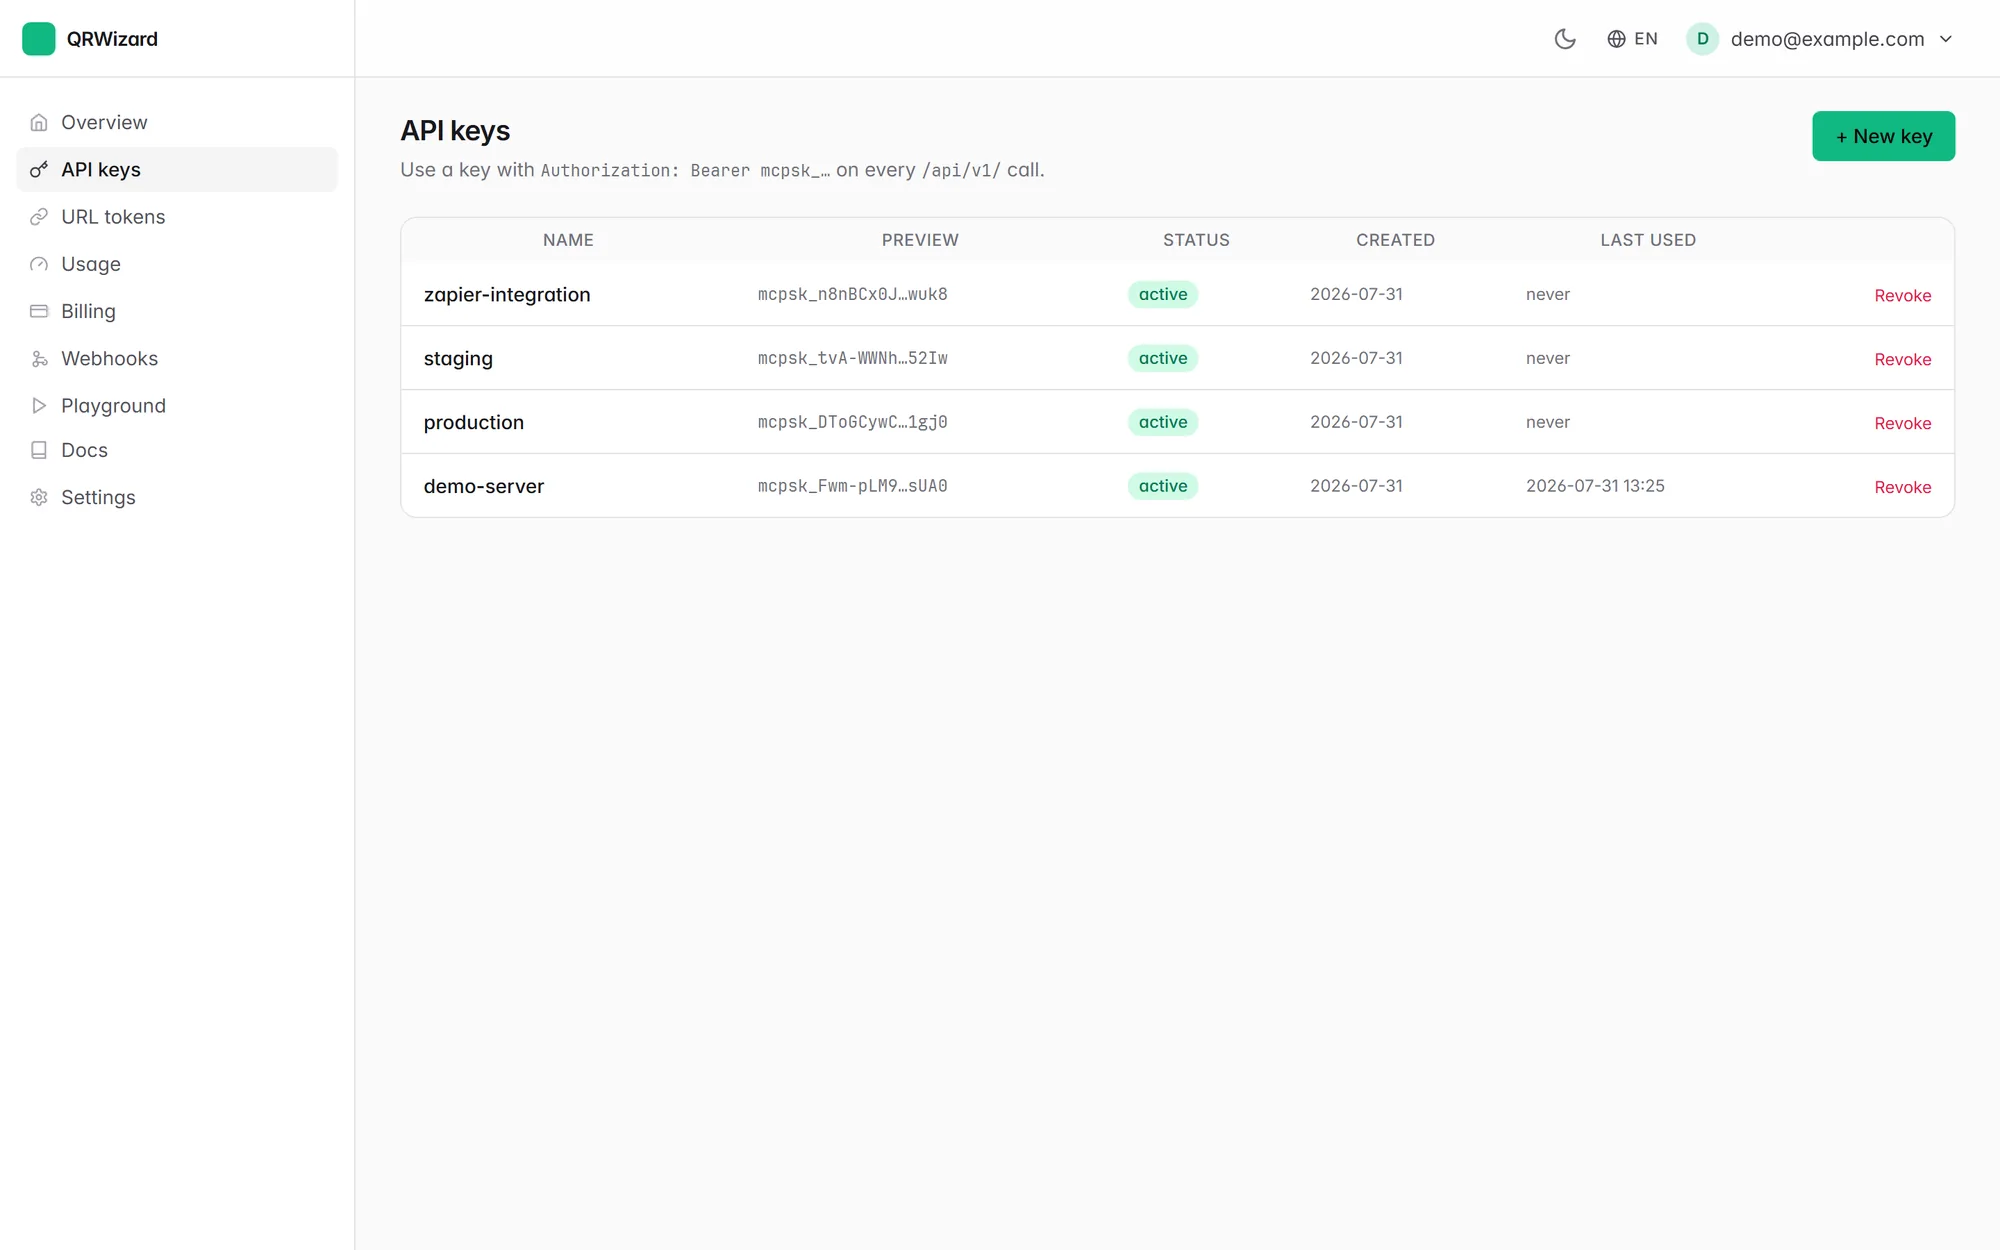
Task: Revoke the production key
Action: [x=1902, y=423]
